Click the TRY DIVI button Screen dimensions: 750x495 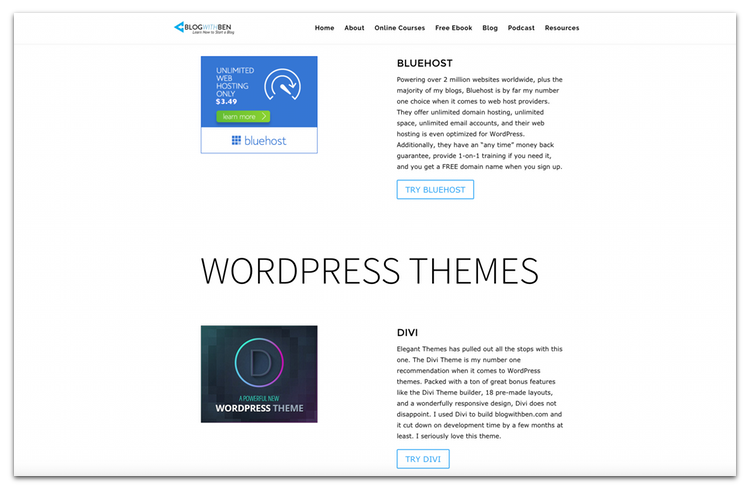(423, 459)
